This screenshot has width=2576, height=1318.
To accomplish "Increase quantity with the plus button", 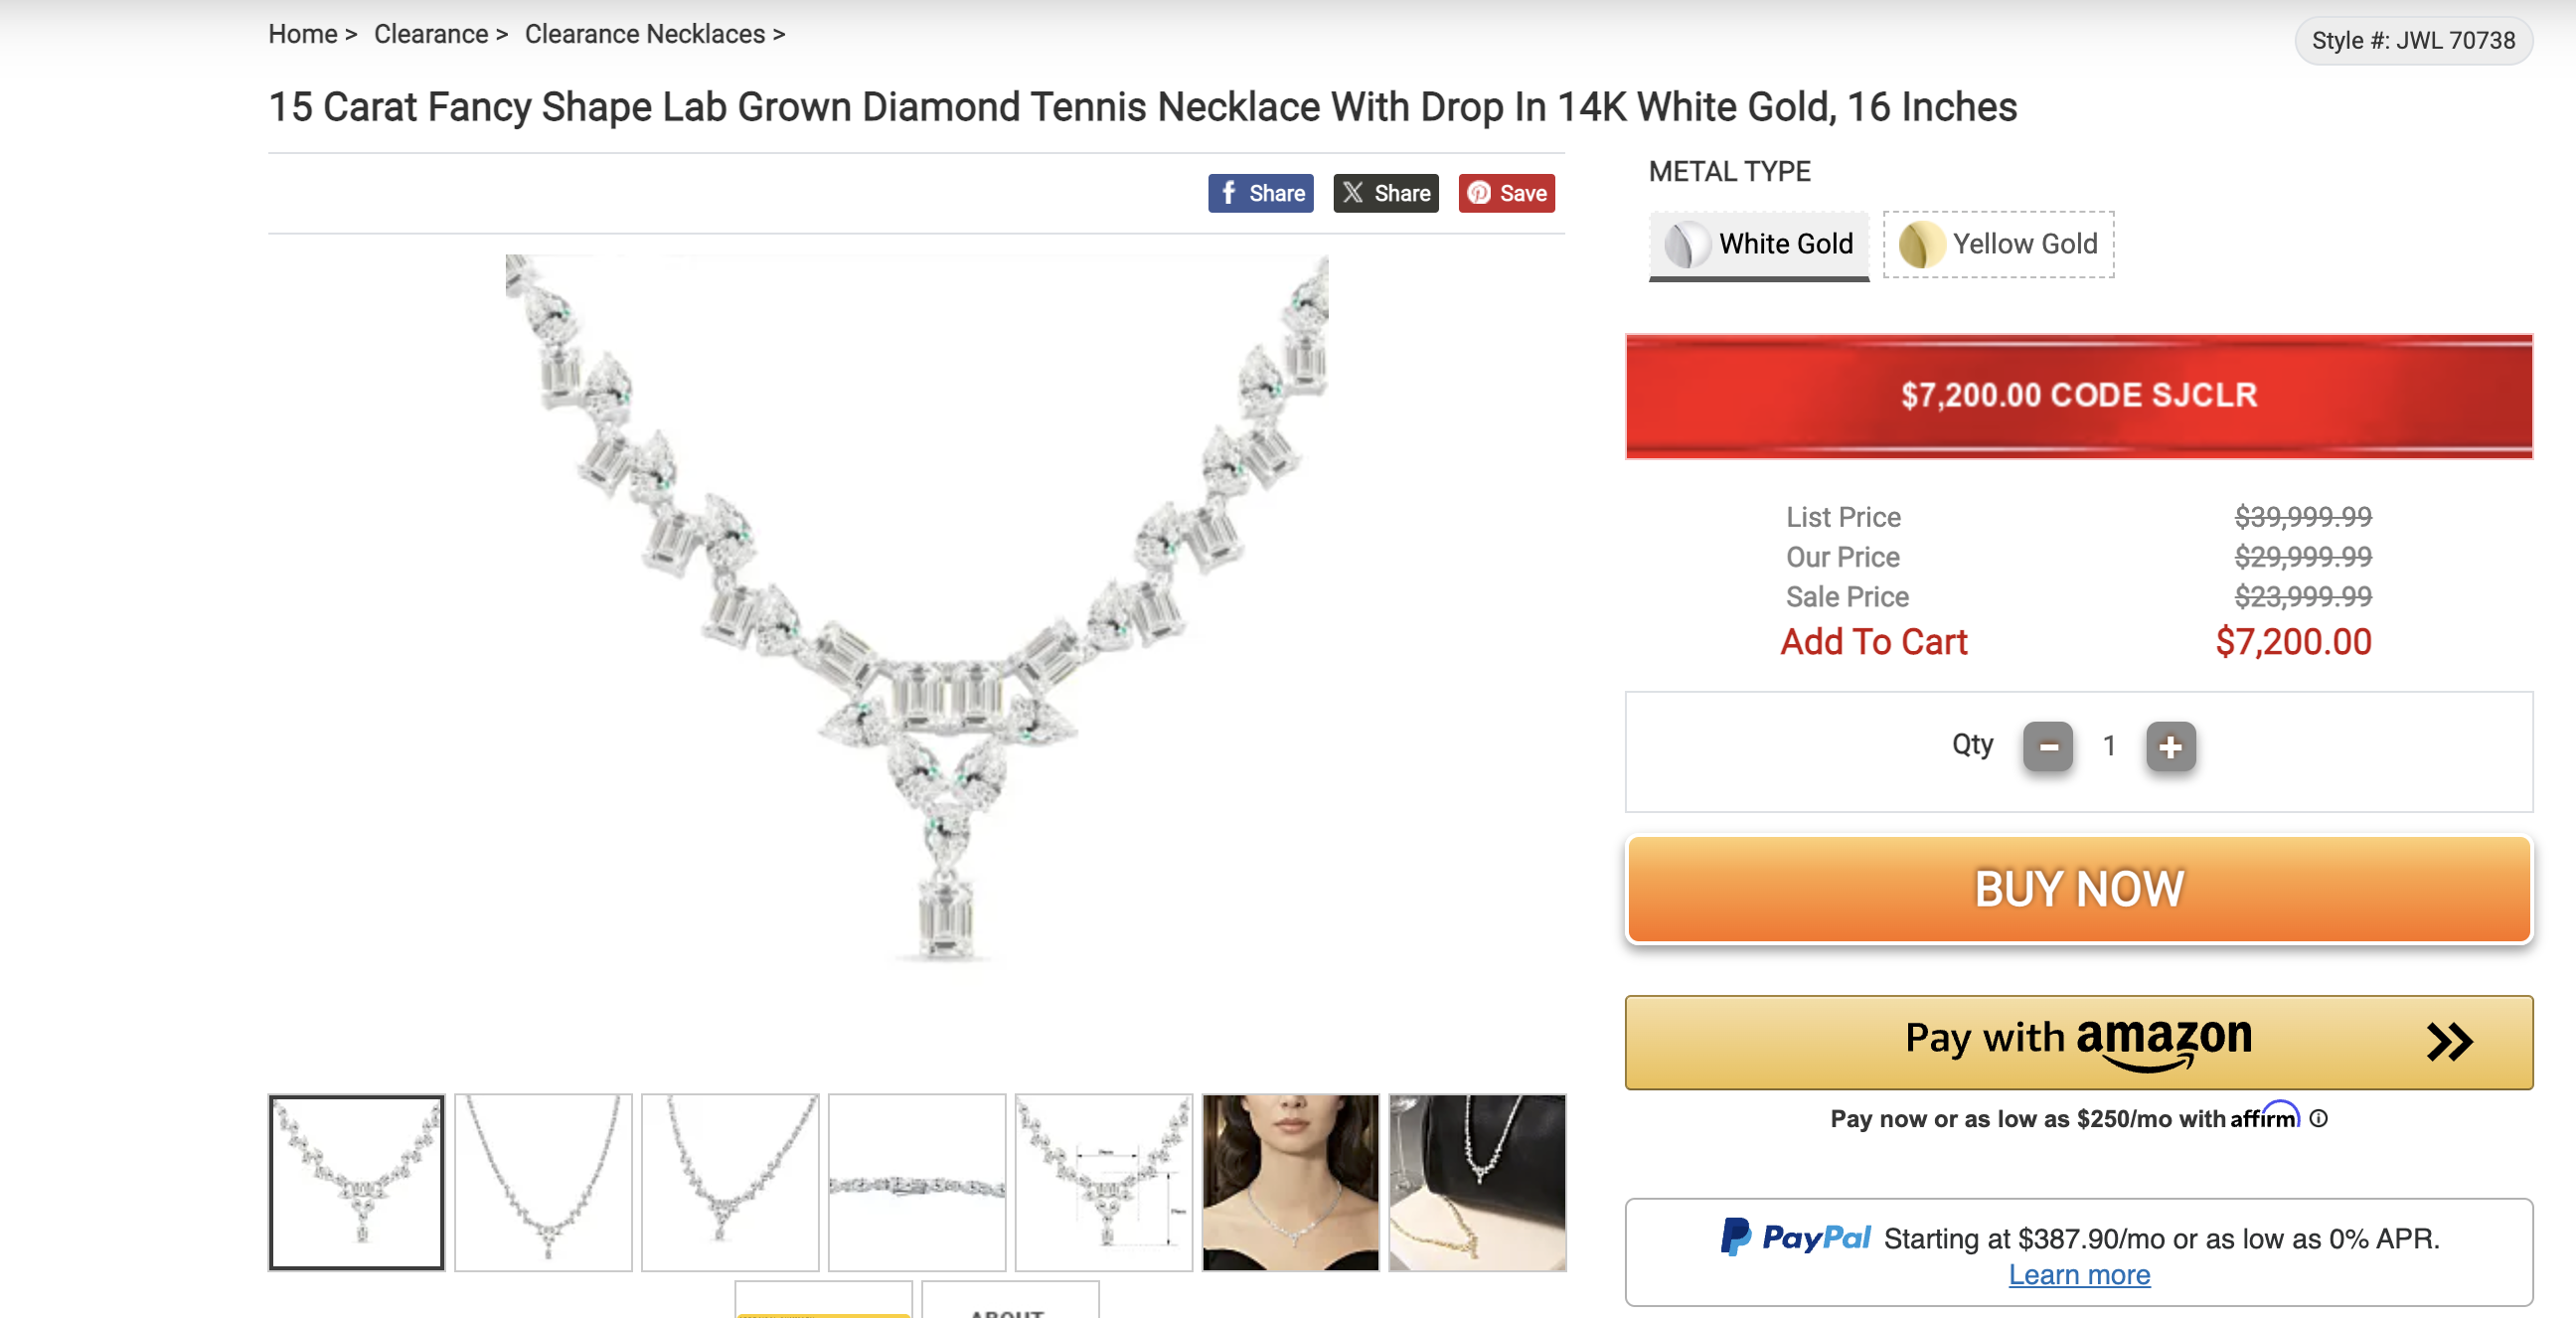I will coord(2170,746).
